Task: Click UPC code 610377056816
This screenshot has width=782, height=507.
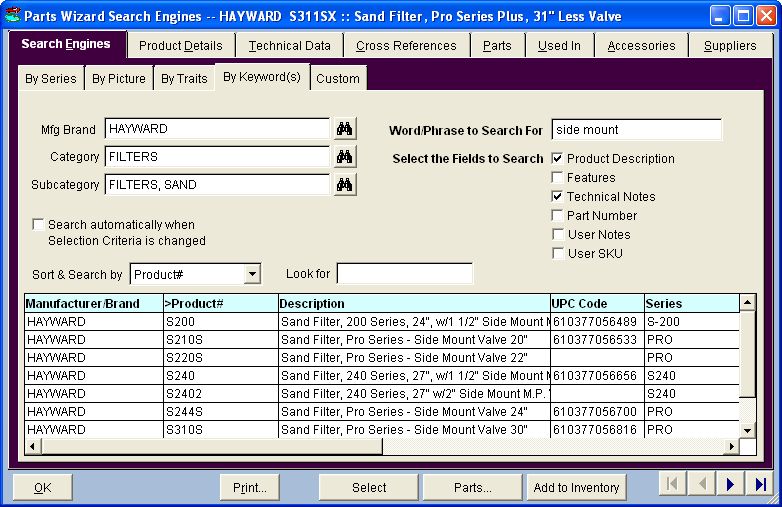Action: tap(597, 429)
